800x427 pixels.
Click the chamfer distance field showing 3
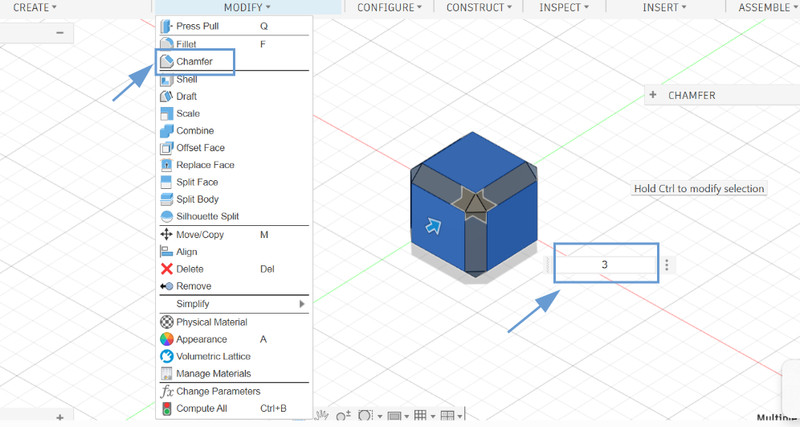tap(605, 264)
